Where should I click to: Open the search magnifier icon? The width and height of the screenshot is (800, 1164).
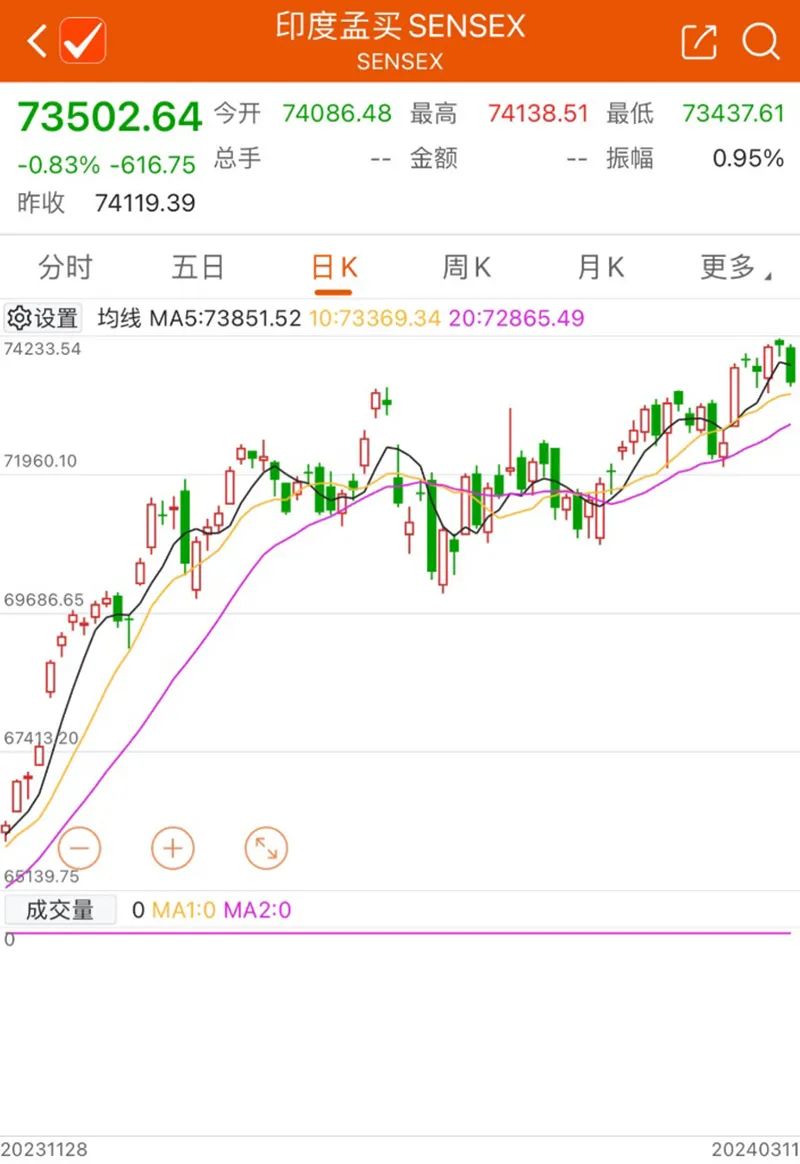[x=761, y=41]
